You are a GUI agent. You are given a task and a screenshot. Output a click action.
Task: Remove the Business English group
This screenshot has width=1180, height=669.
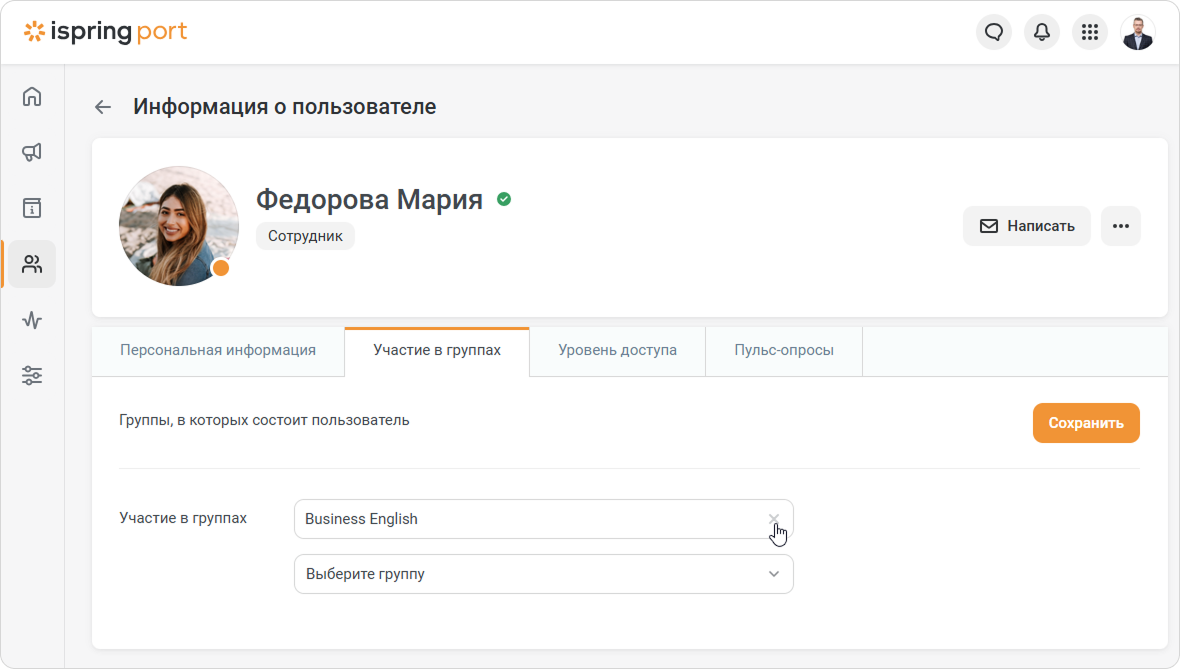coord(774,518)
